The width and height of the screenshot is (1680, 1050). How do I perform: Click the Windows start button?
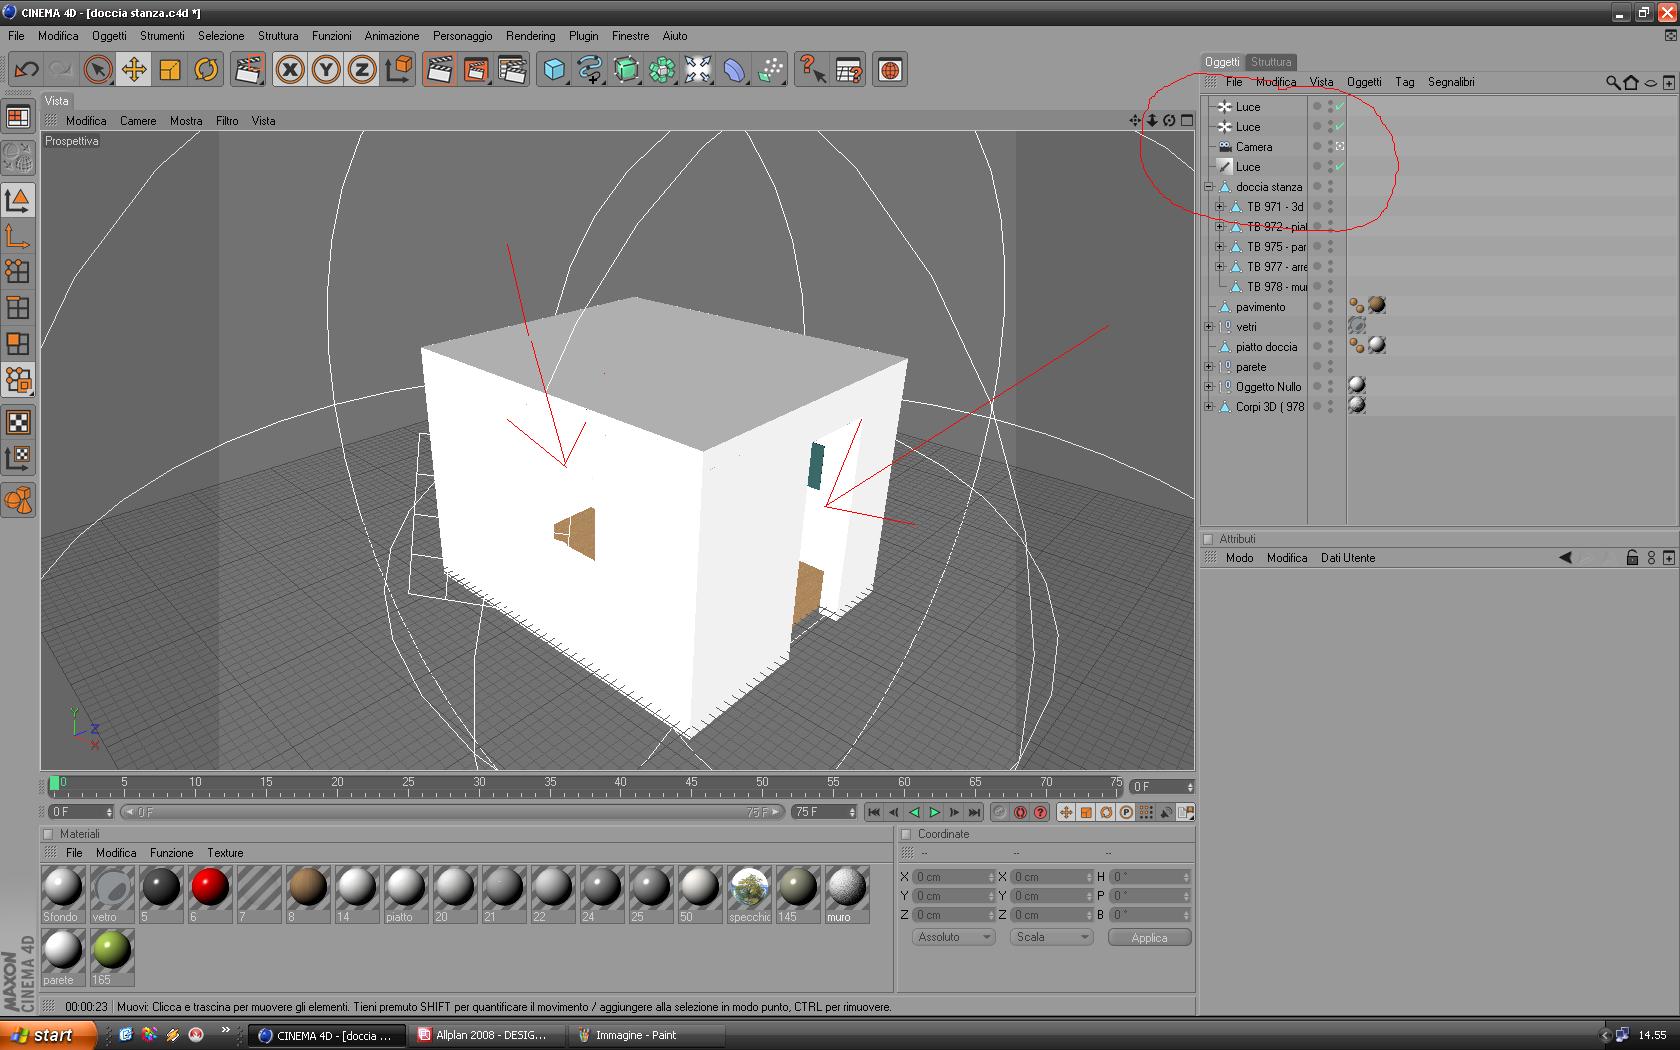click(x=49, y=1035)
